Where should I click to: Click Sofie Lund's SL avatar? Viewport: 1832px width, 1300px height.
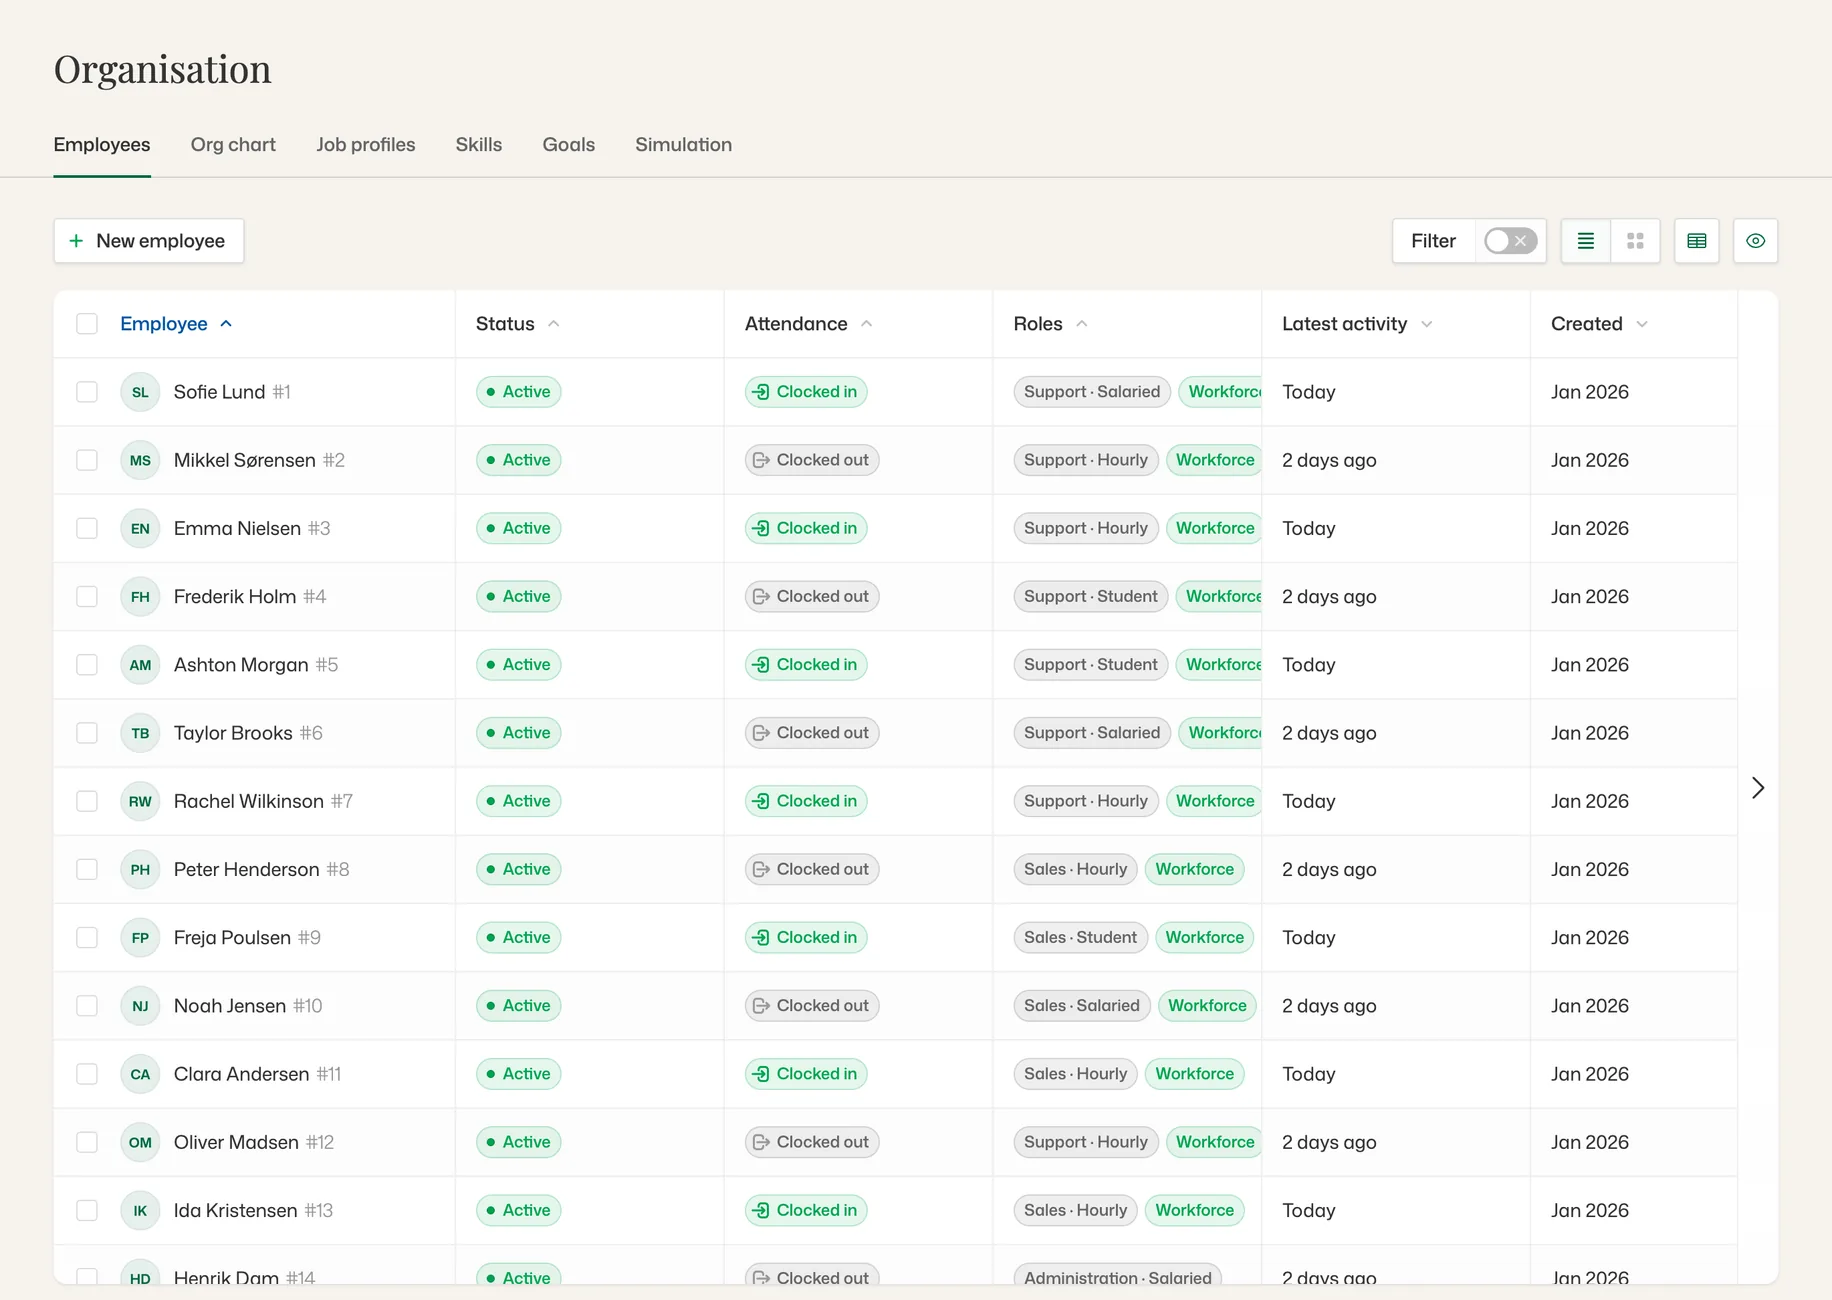[x=140, y=392]
